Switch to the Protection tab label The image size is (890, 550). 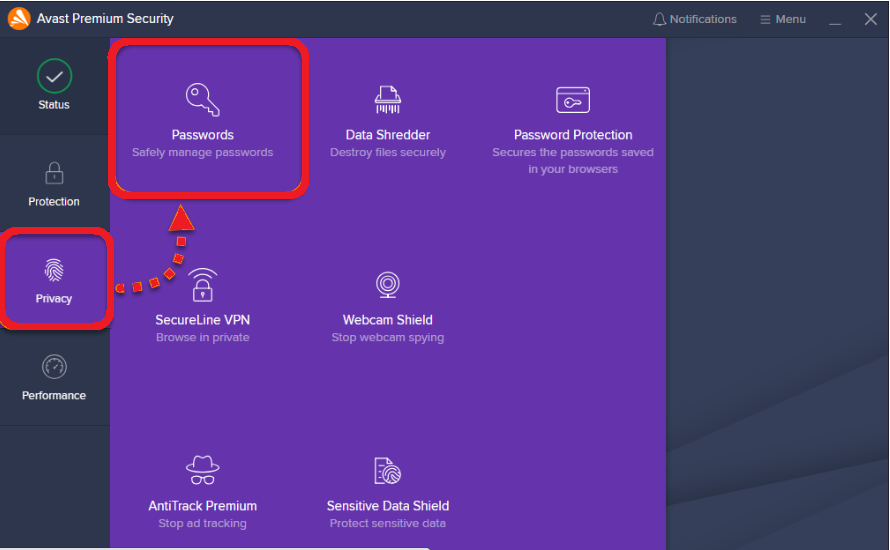(54, 201)
